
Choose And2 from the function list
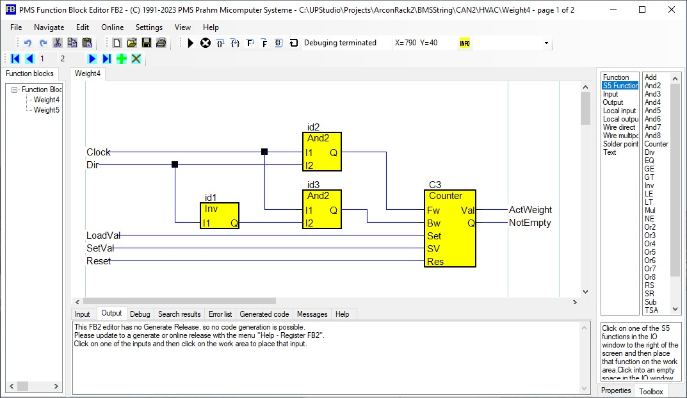point(652,85)
